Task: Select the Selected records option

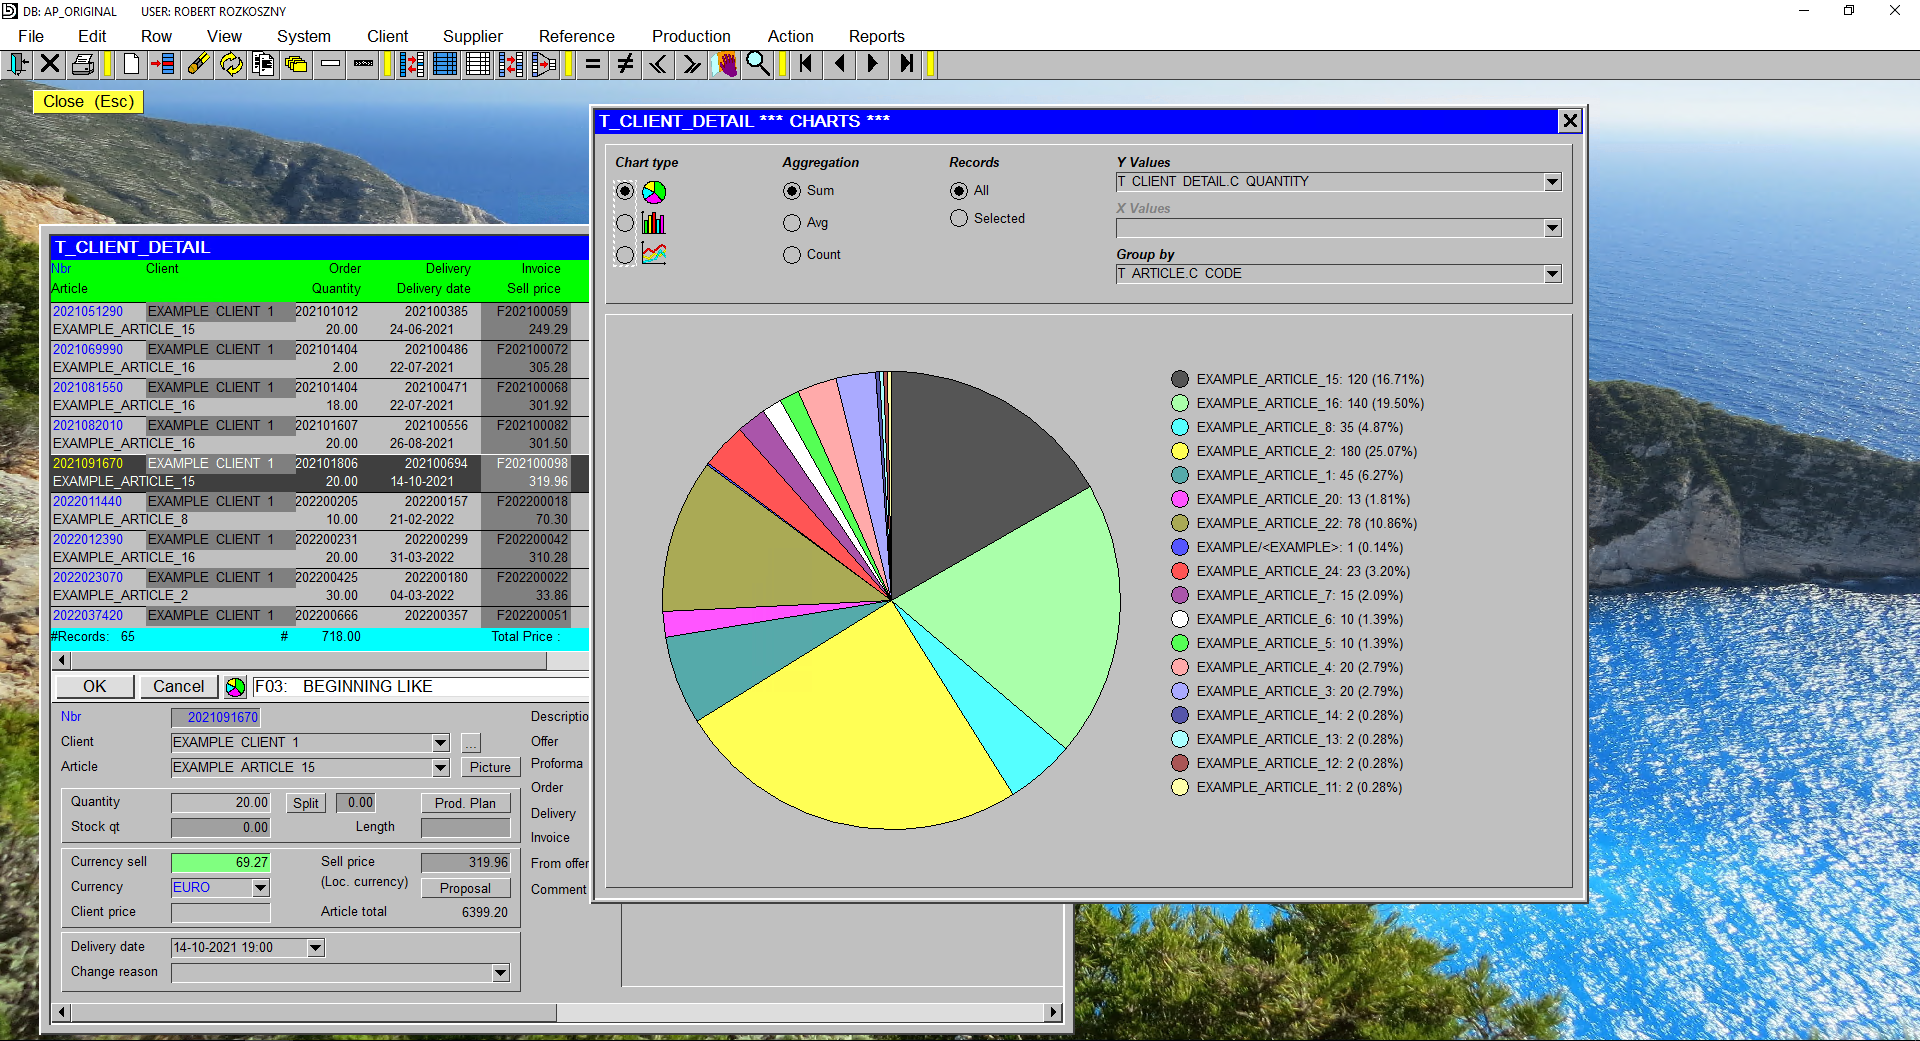Action: click(958, 218)
